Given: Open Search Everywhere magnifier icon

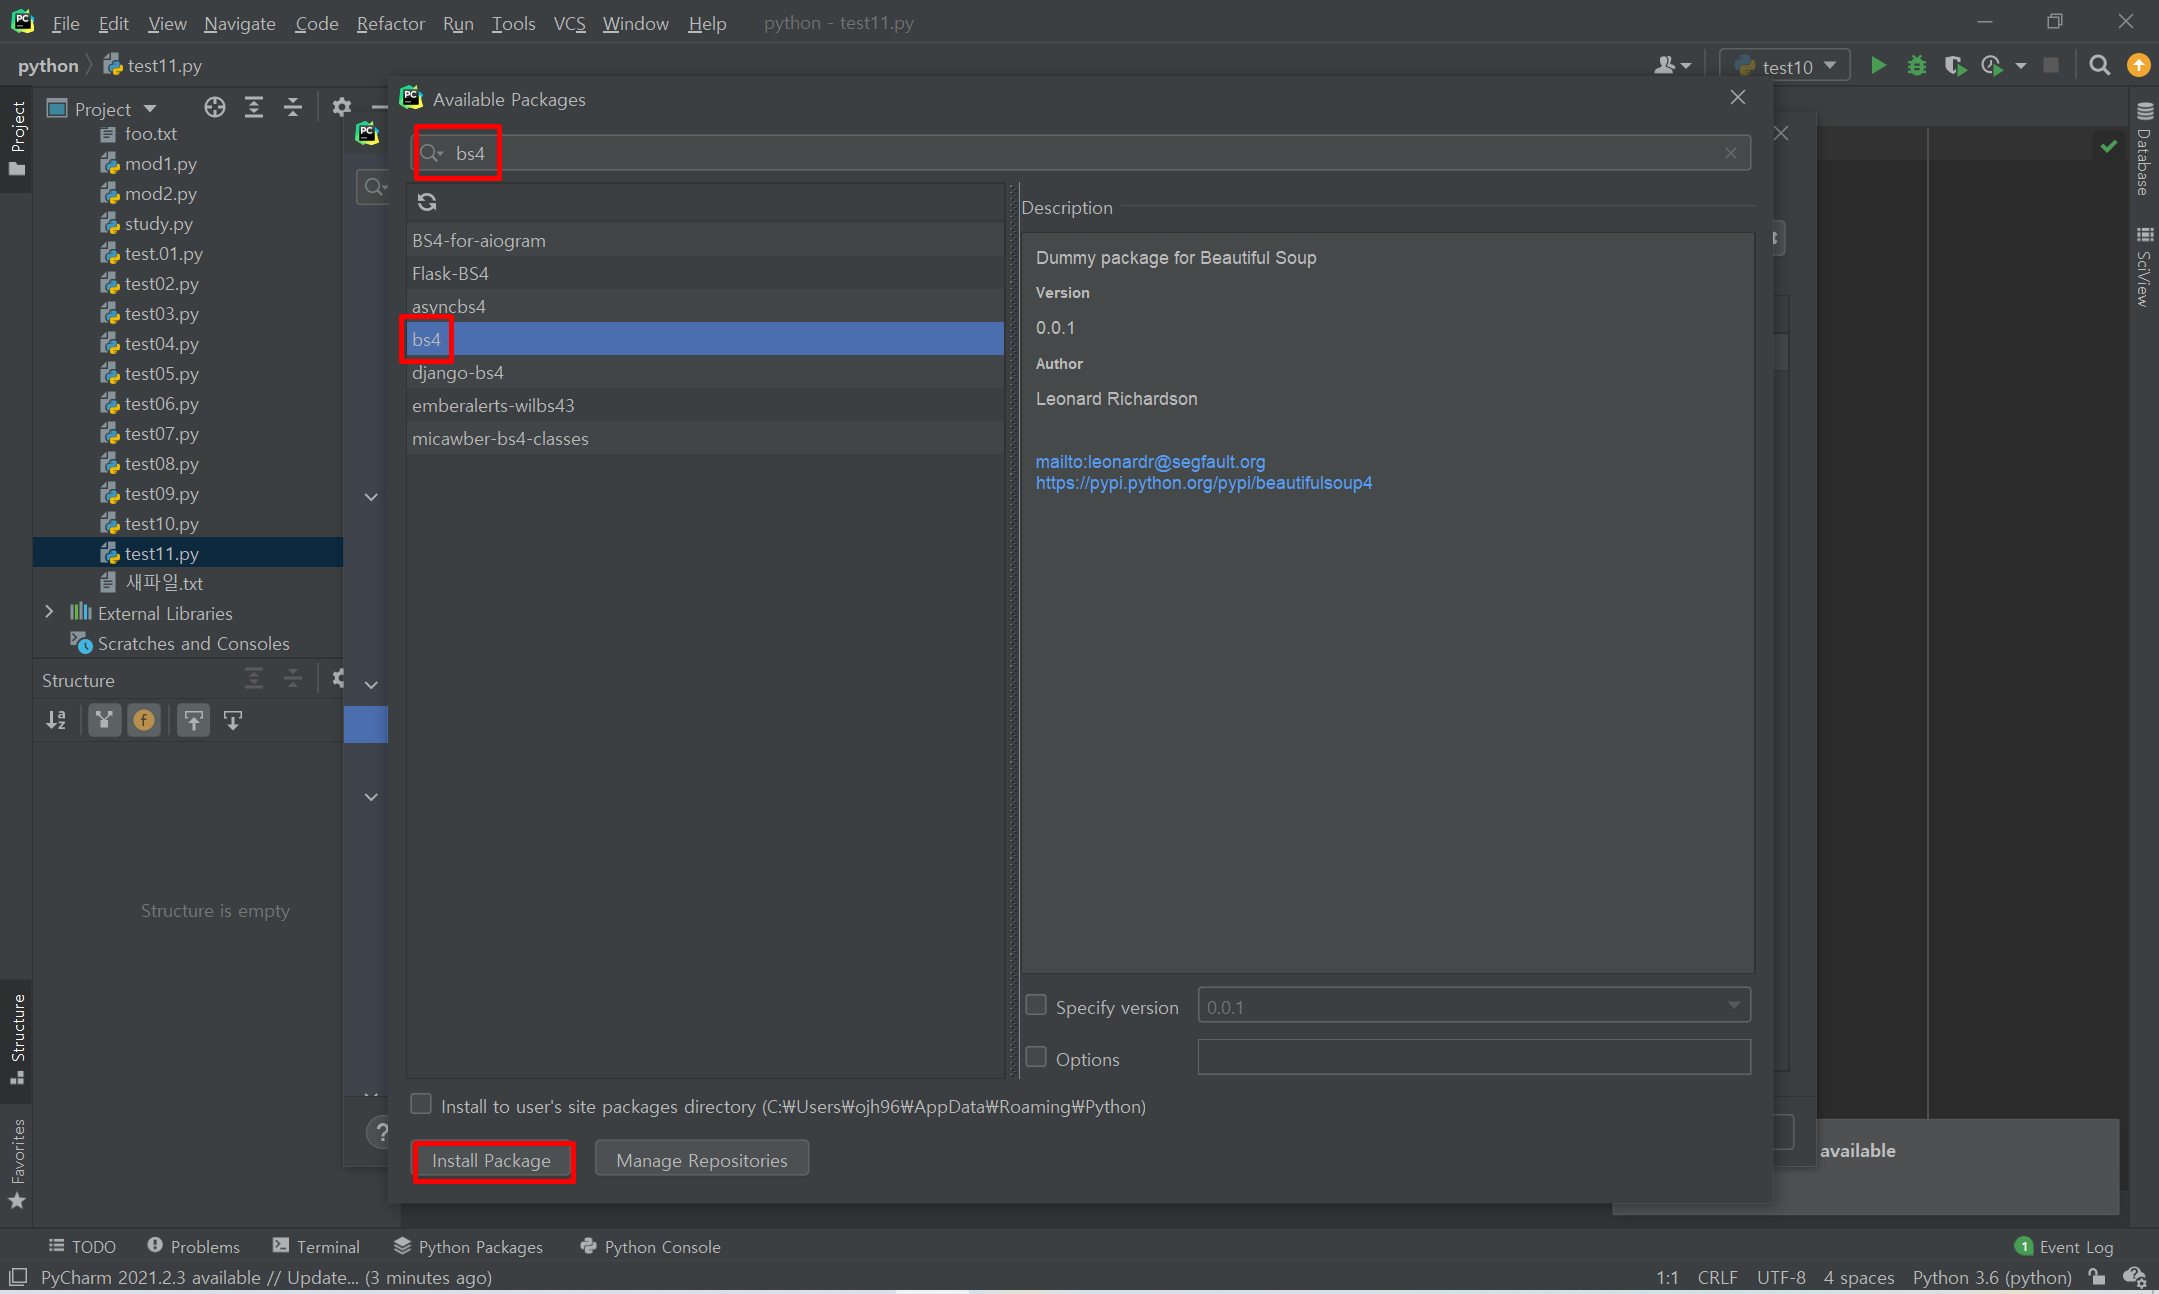Looking at the screenshot, I should pos(2099,66).
